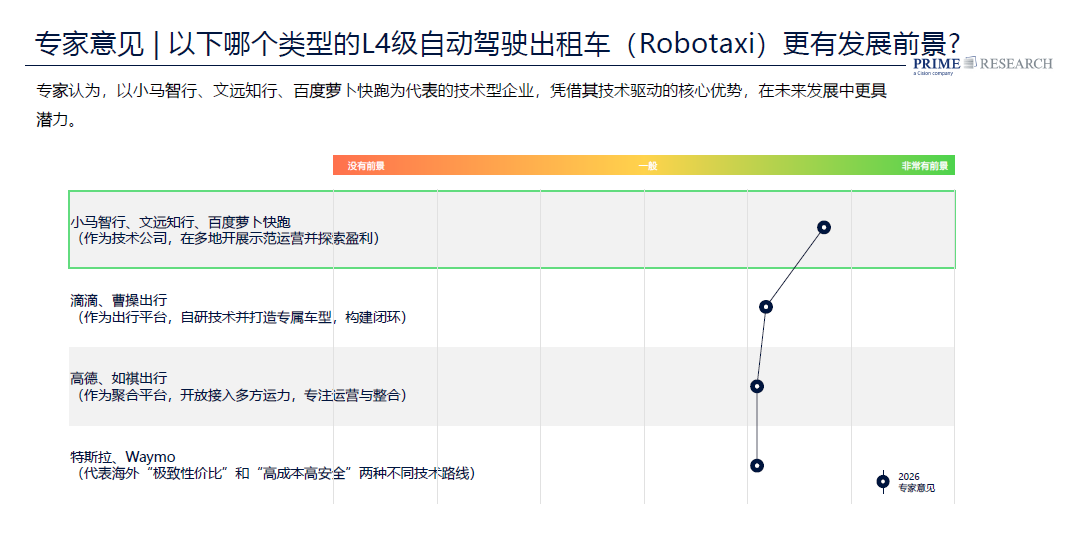Image resolution: width=1079 pixels, height=535 pixels.
Task: Click the a Cision company tagline
Action: [933, 73]
